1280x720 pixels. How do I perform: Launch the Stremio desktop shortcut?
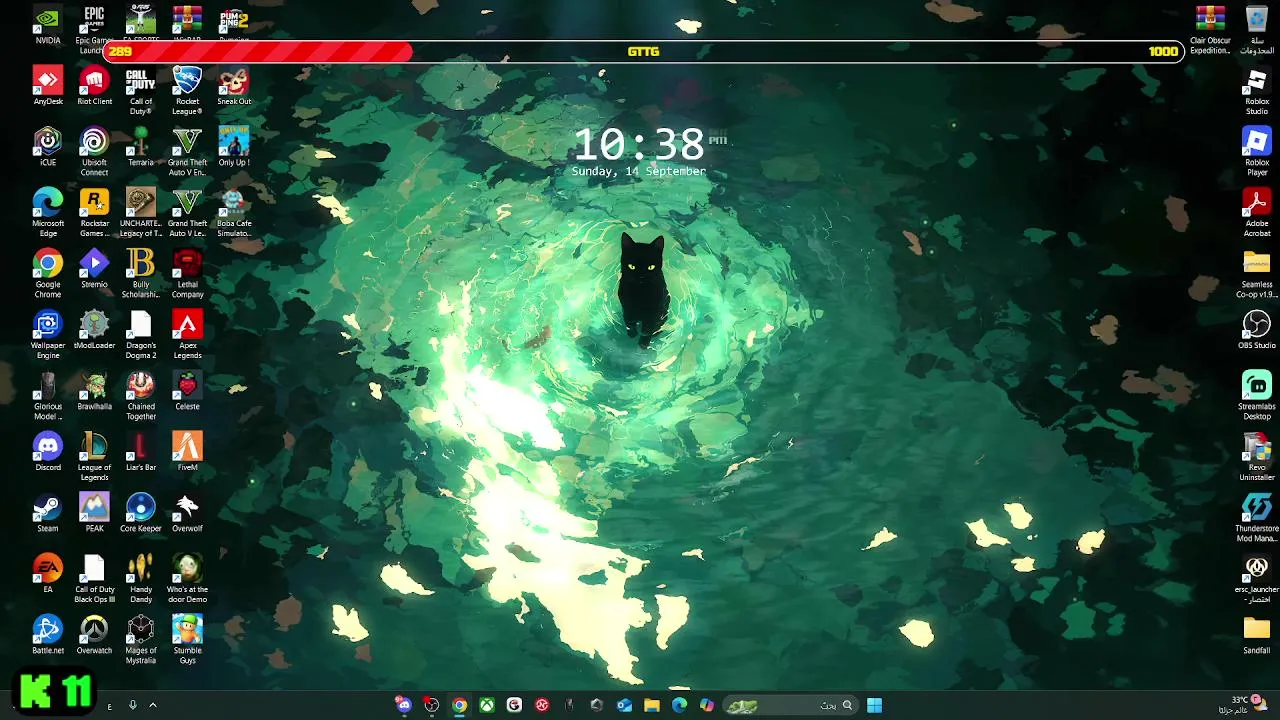tap(94, 269)
